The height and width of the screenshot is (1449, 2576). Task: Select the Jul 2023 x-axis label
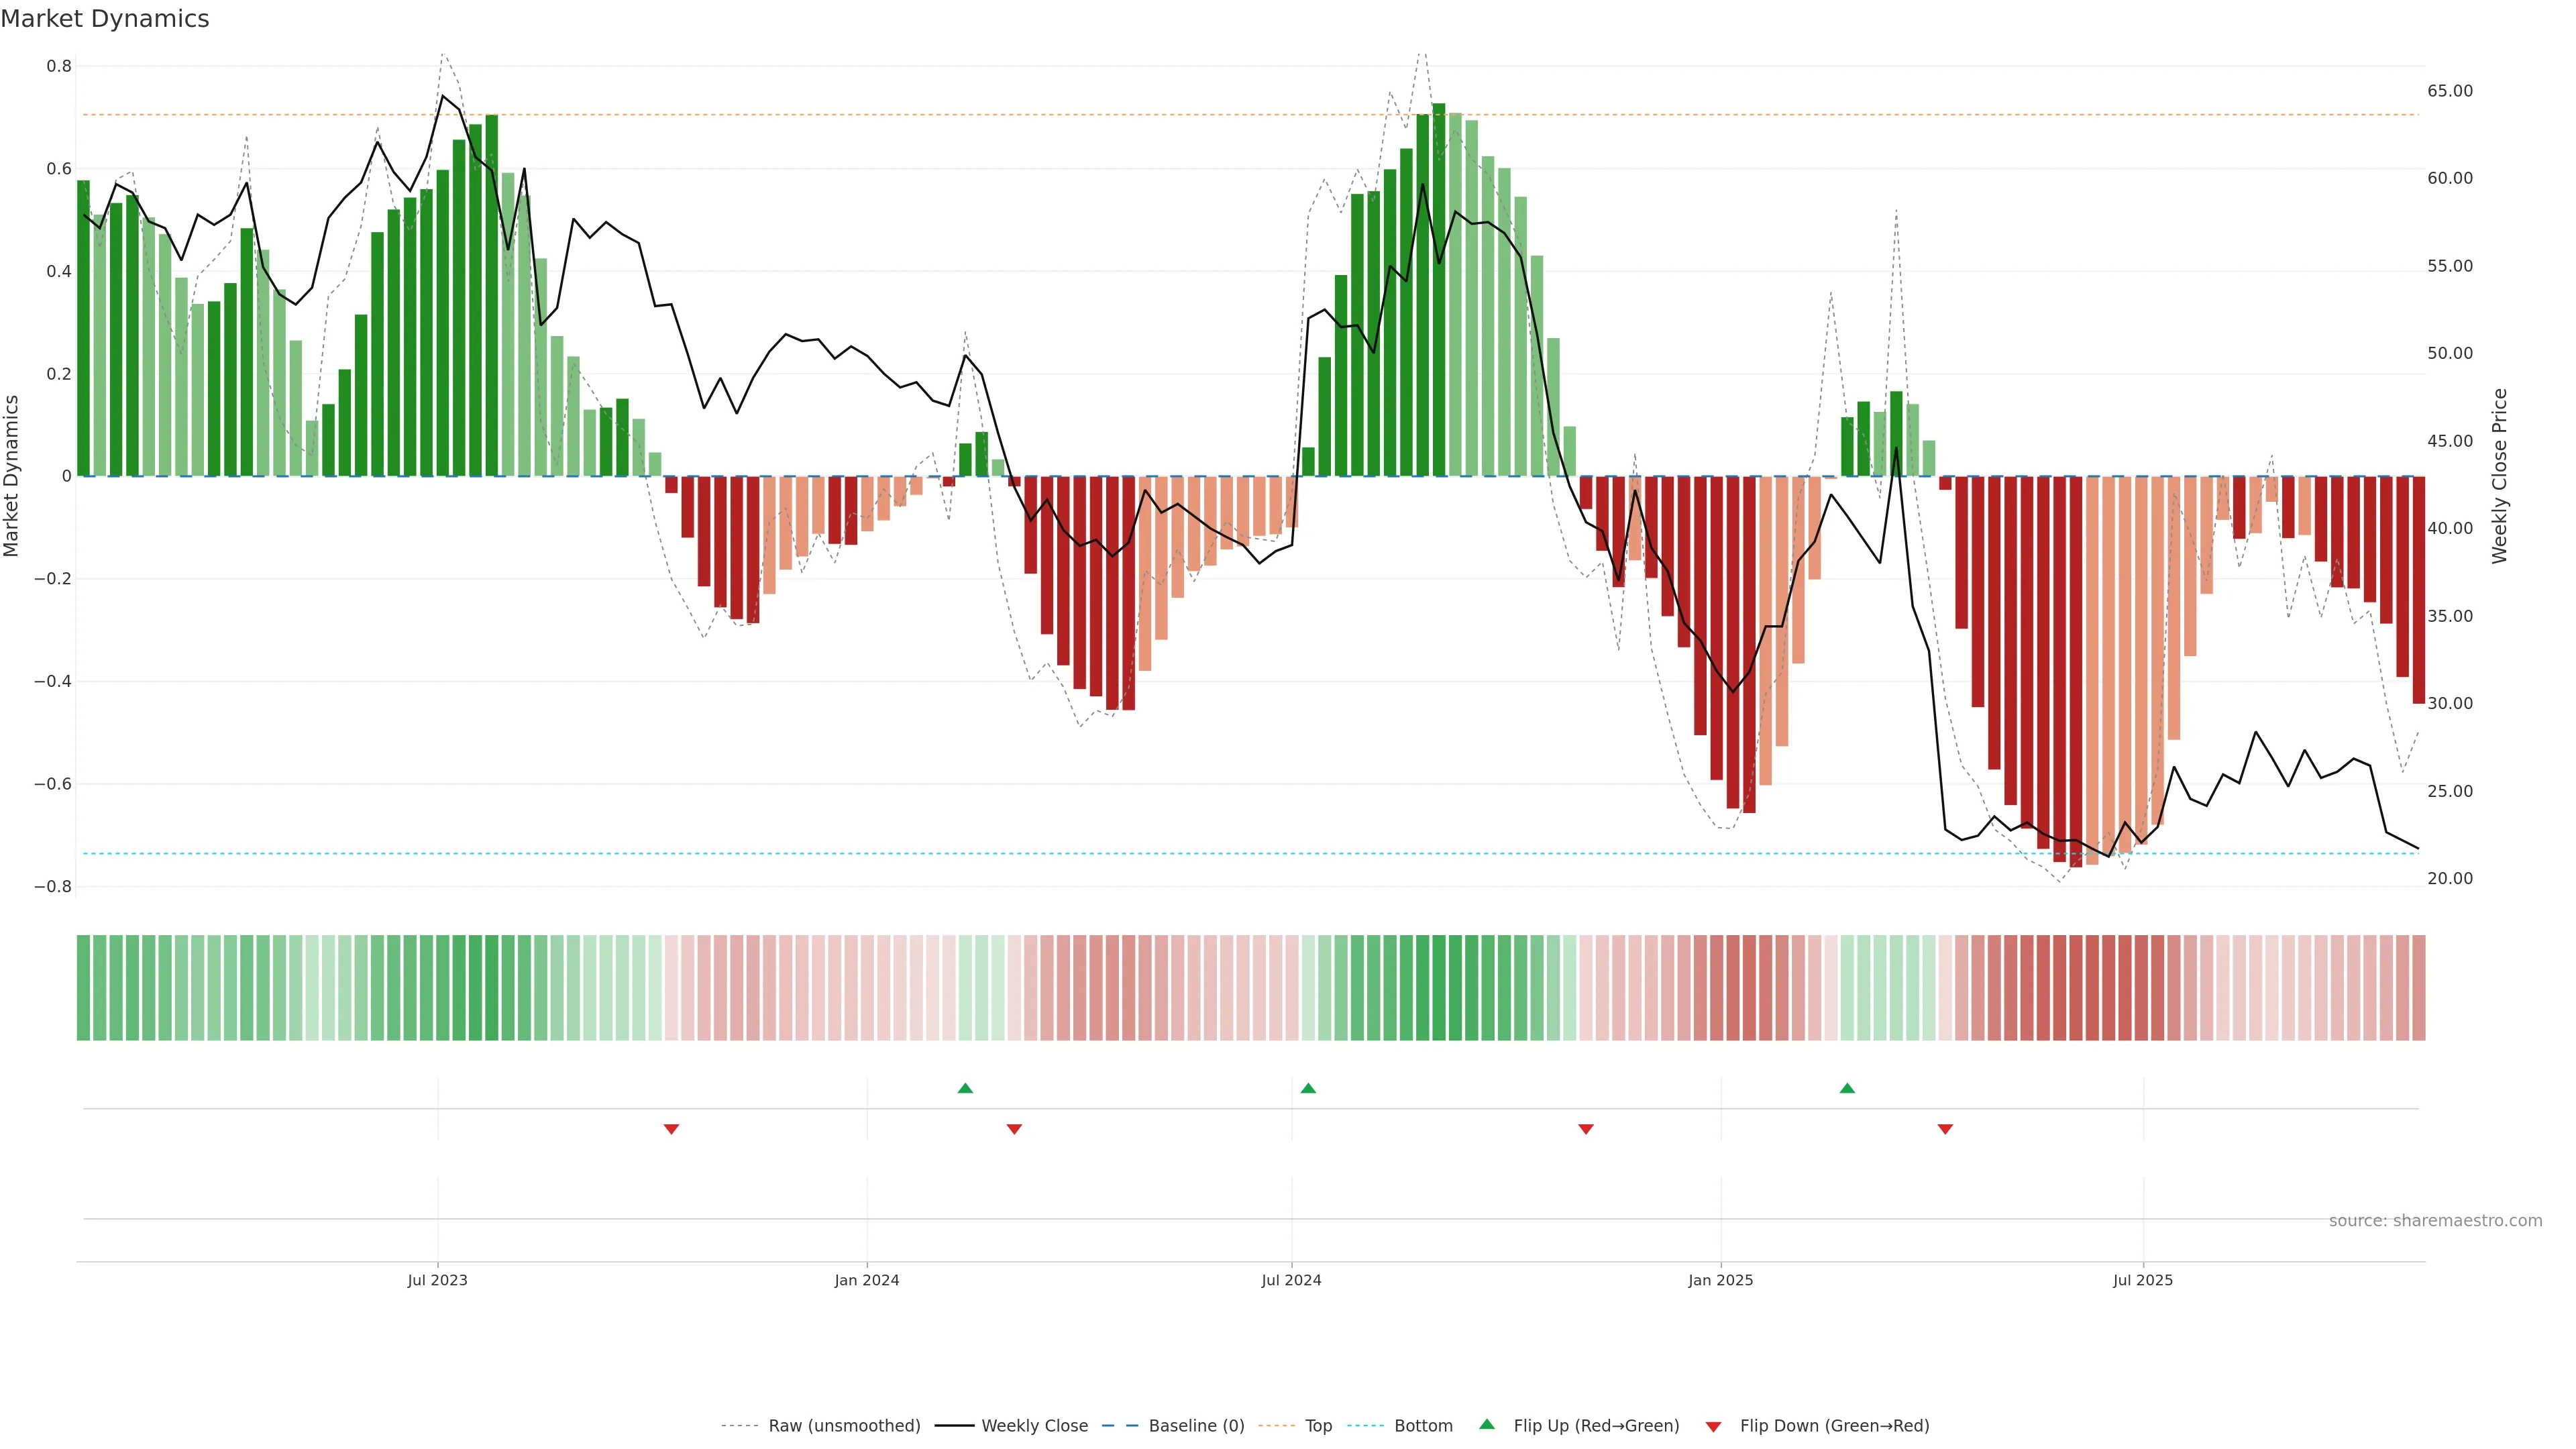[x=437, y=1280]
